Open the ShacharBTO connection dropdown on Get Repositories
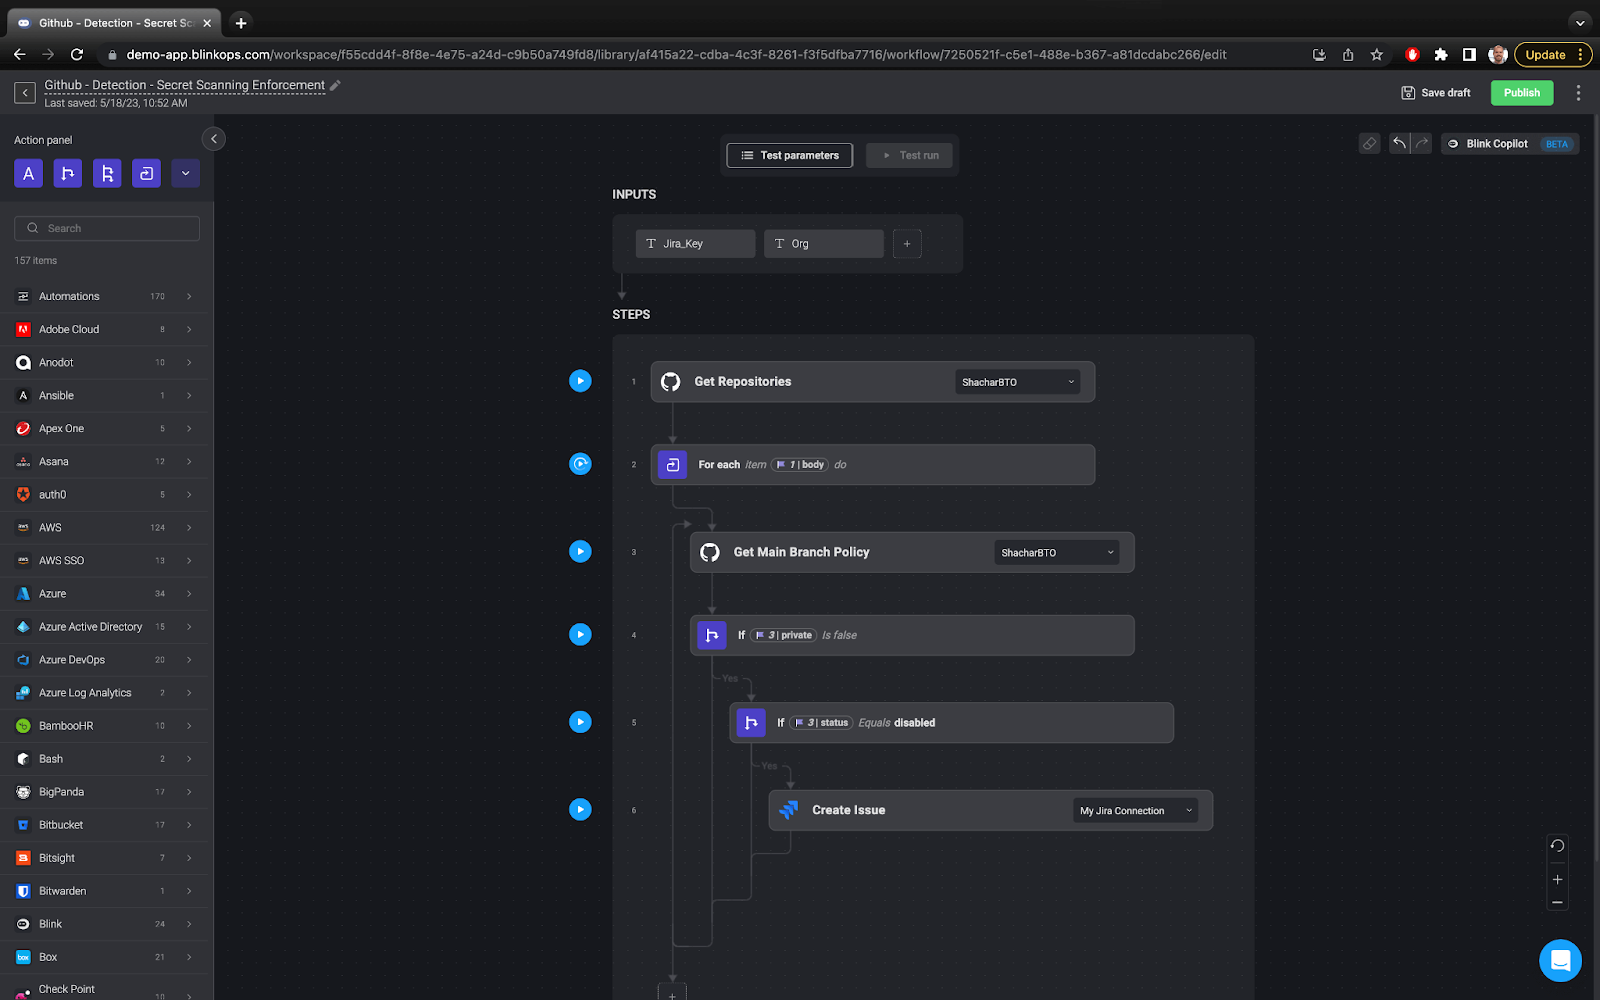This screenshot has height=1000, width=1600. (x=1016, y=381)
